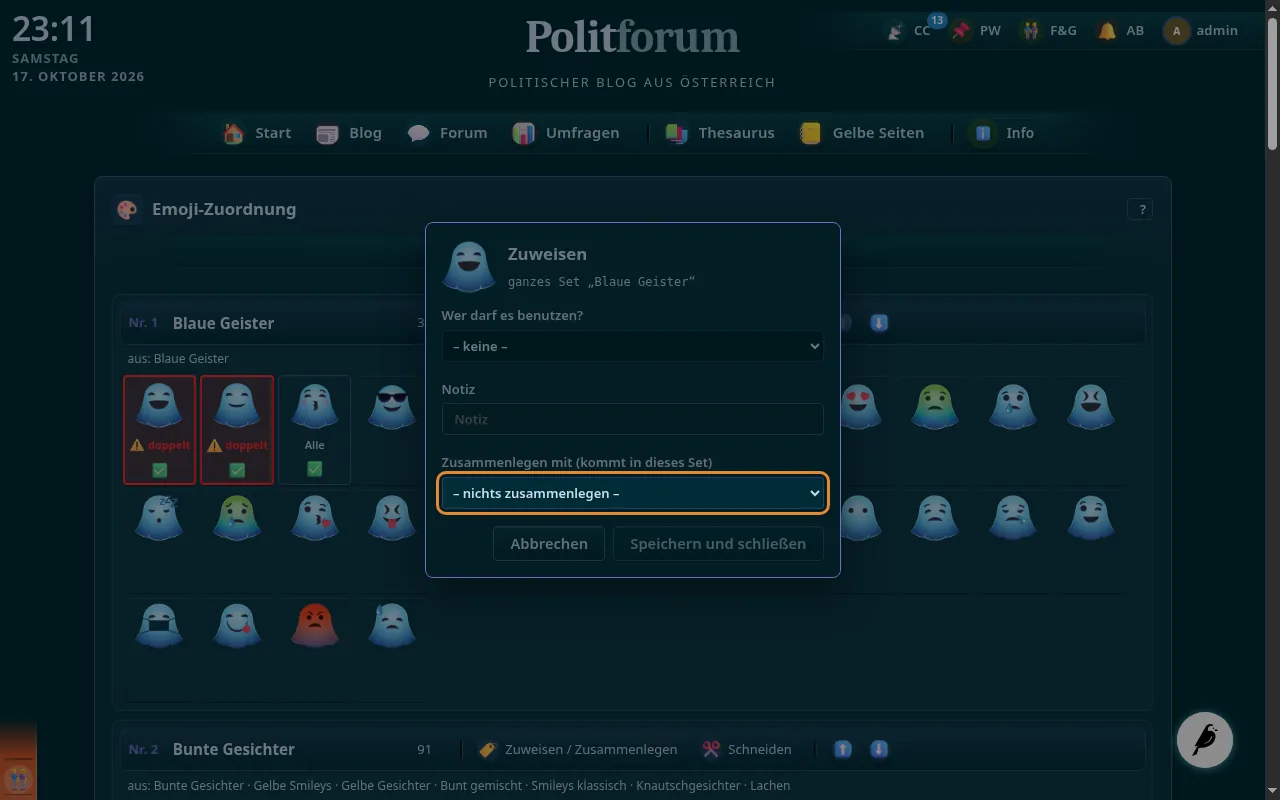Open the Blog navigation item
The height and width of the screenshot is (800, 1280).
(349, 133)
